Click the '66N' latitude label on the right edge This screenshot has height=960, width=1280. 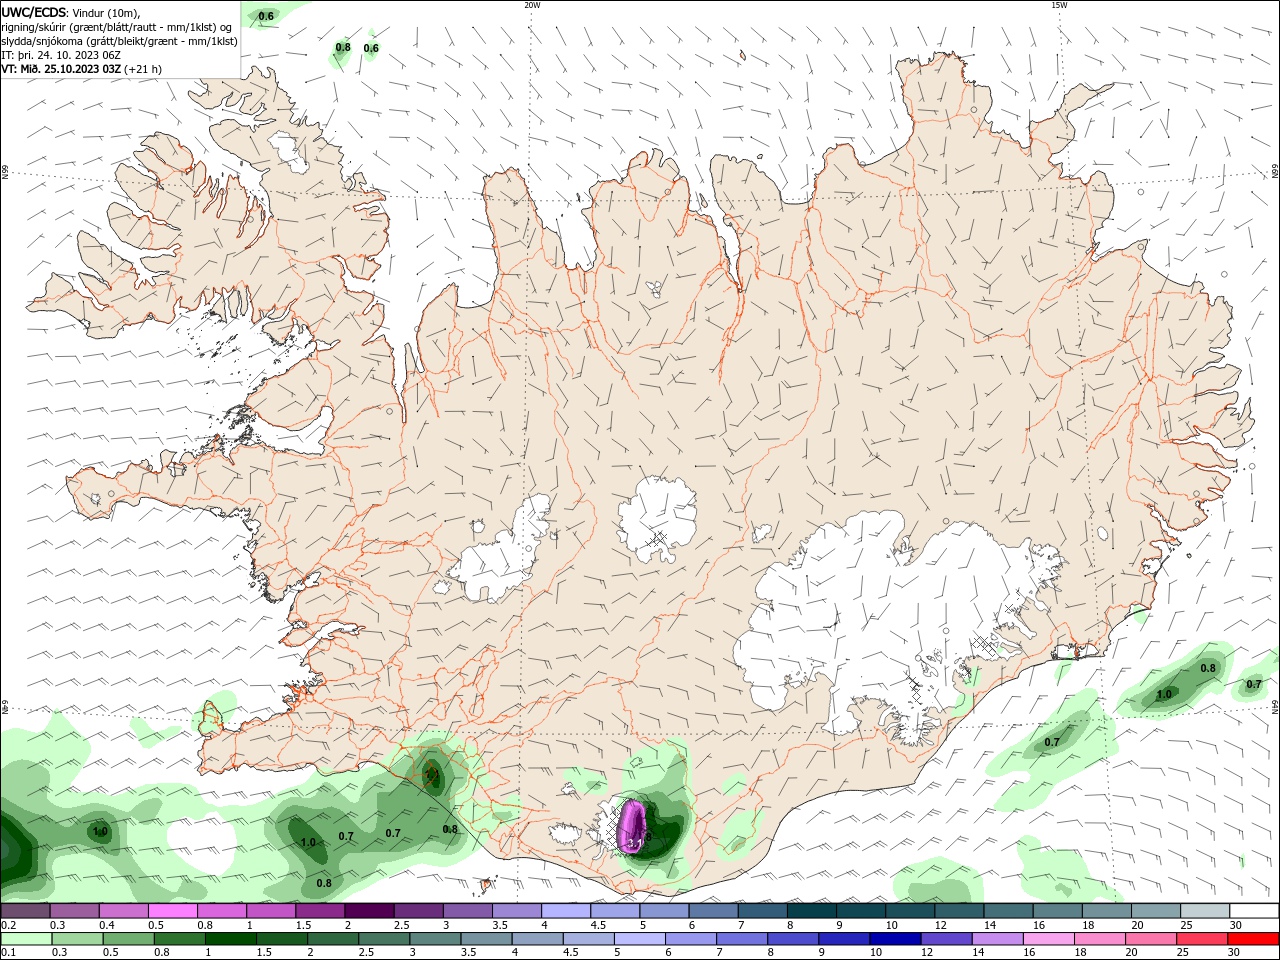[1275, 172]
